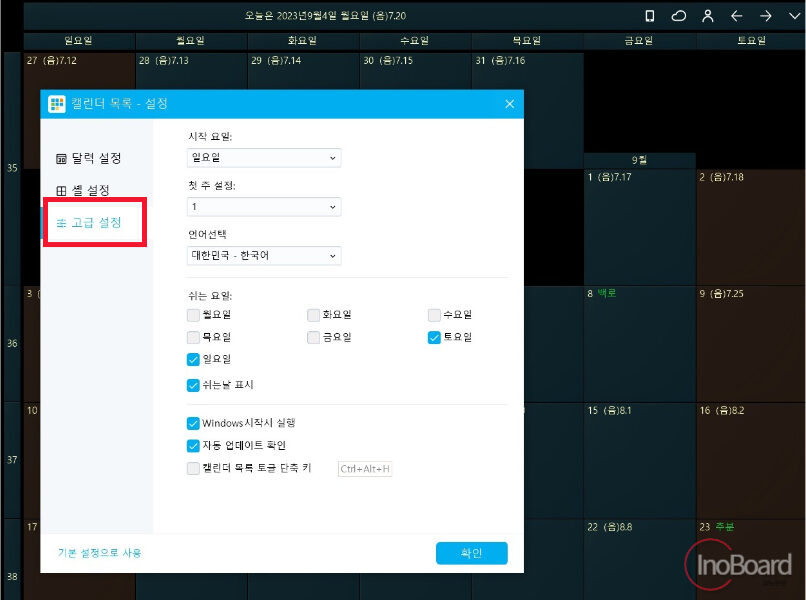This screenshot has height=600, width=806.
Task: Click the 수요일 column header
Action: (415, 41)
